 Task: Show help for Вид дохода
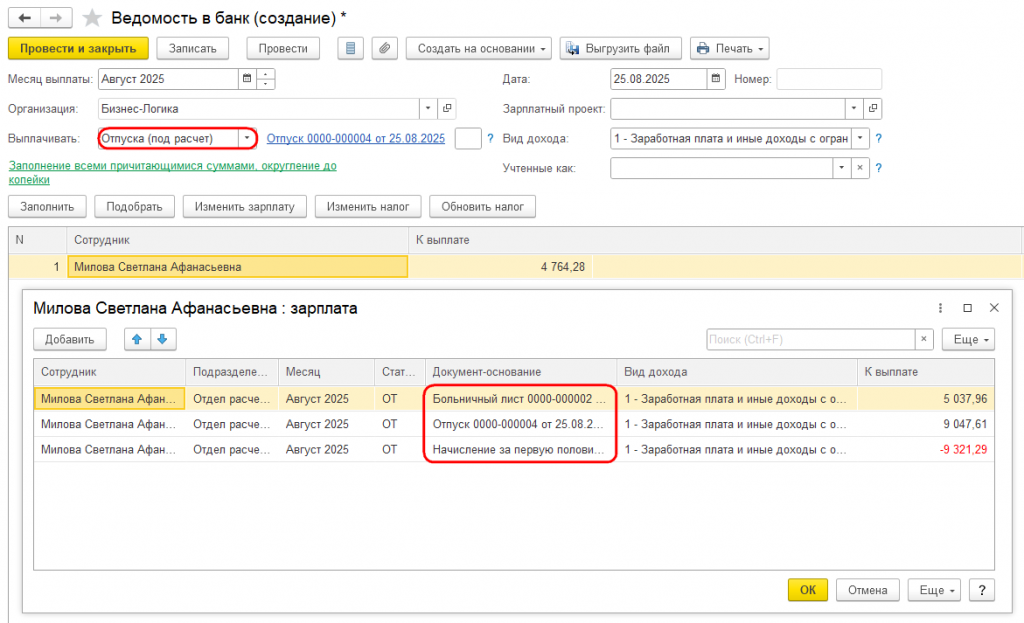[x=878, y=138]
